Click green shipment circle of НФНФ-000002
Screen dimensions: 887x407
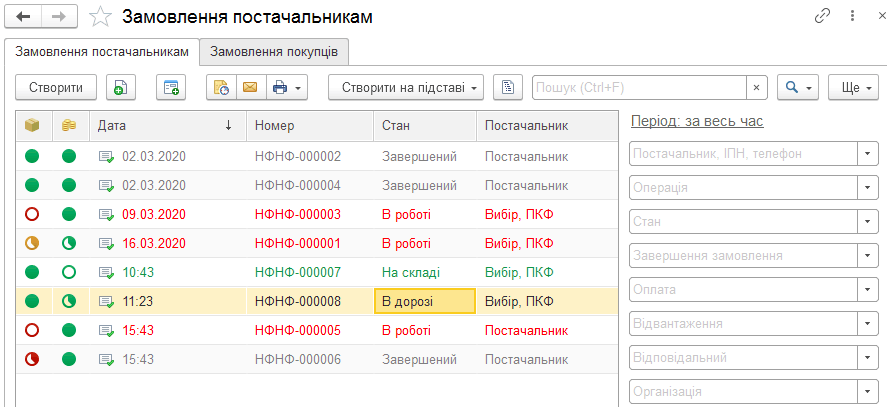click(x=32, y=156)
